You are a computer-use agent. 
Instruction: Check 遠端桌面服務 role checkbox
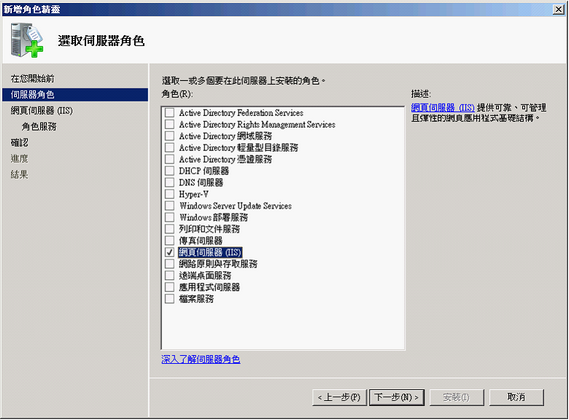coord(169,276)
